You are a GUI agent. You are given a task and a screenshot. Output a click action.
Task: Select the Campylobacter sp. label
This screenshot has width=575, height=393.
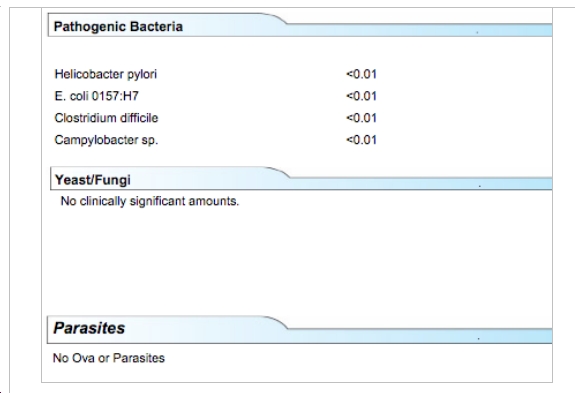(106, 140)
